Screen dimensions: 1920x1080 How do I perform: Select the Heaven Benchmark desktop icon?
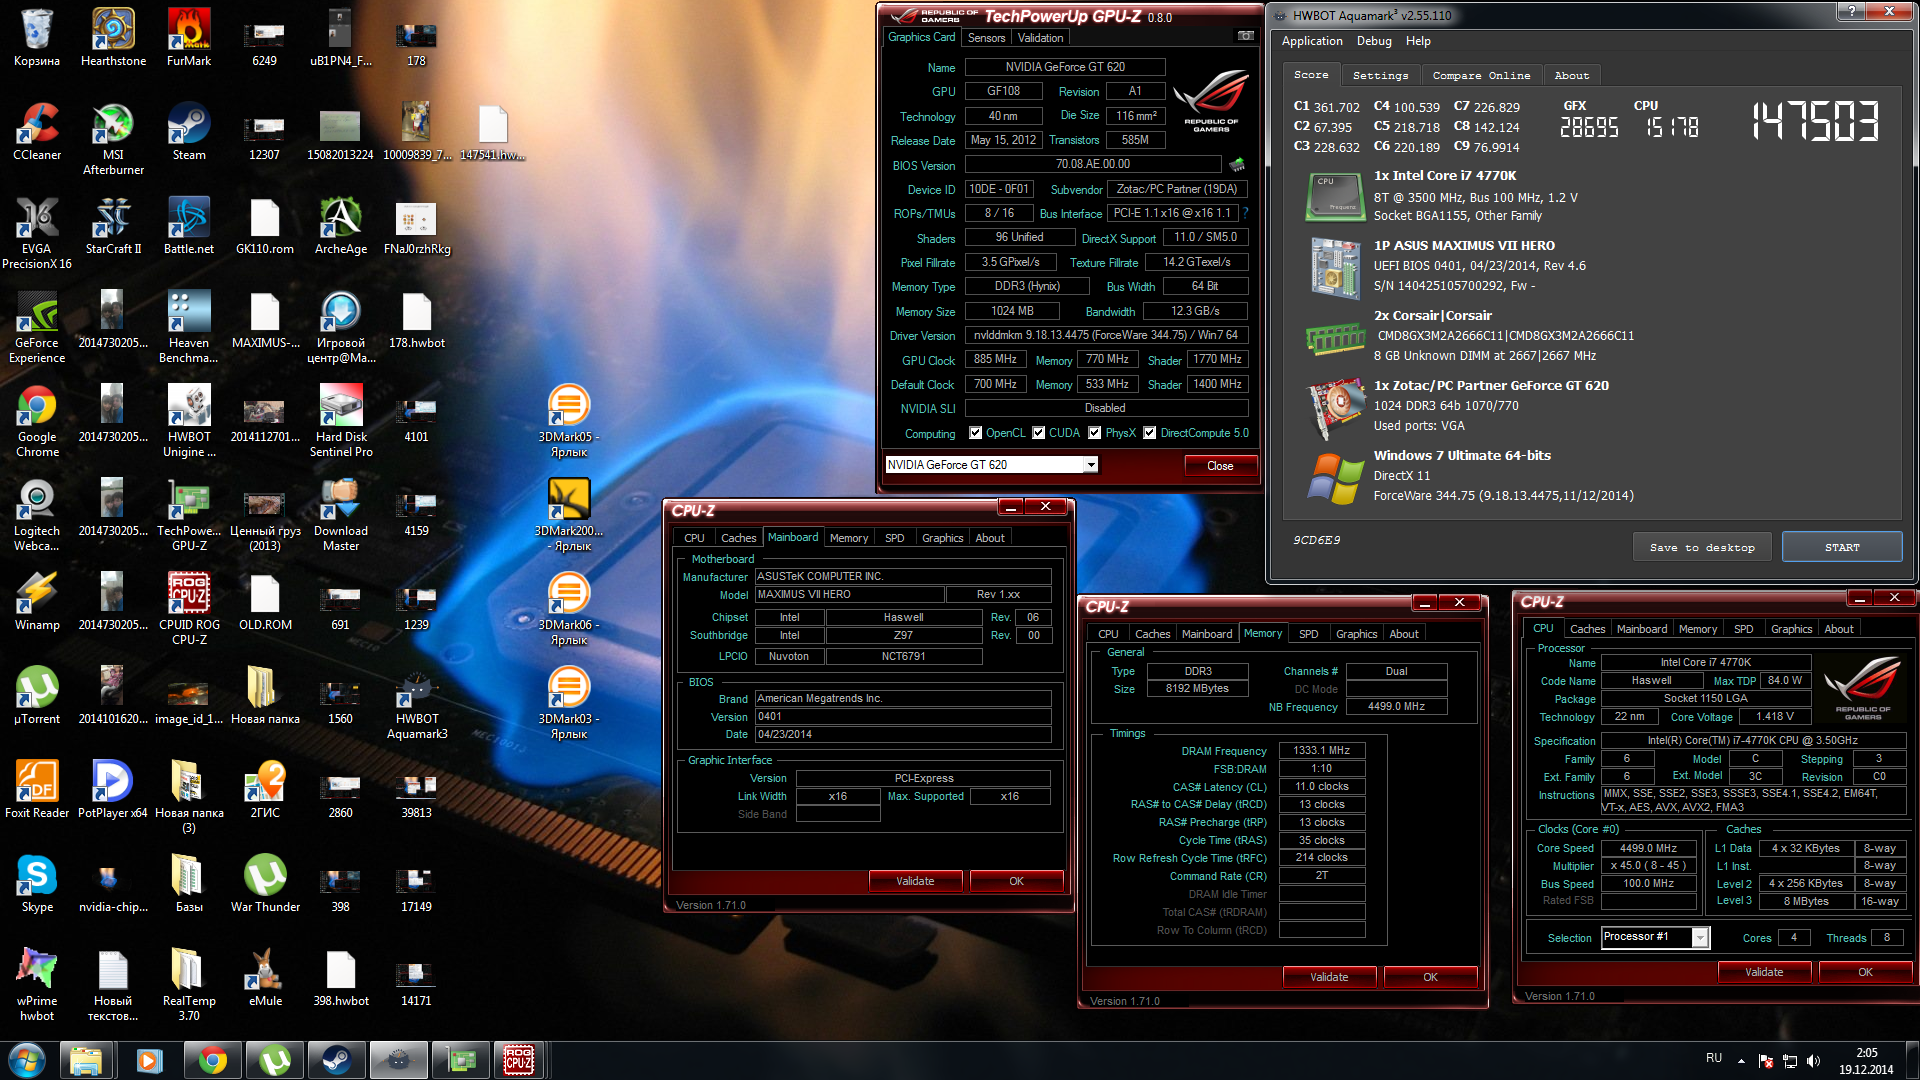(x=189, y=327)
